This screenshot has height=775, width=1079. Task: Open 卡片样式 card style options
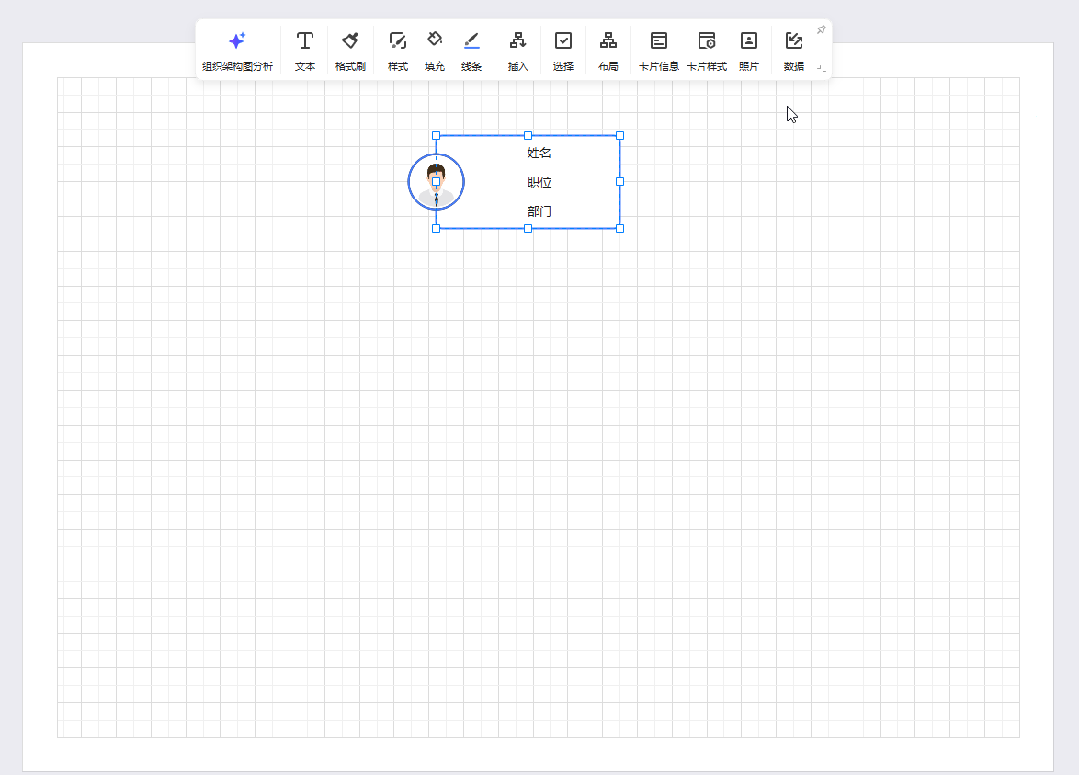pyautogui.click(x=707, y=51)
